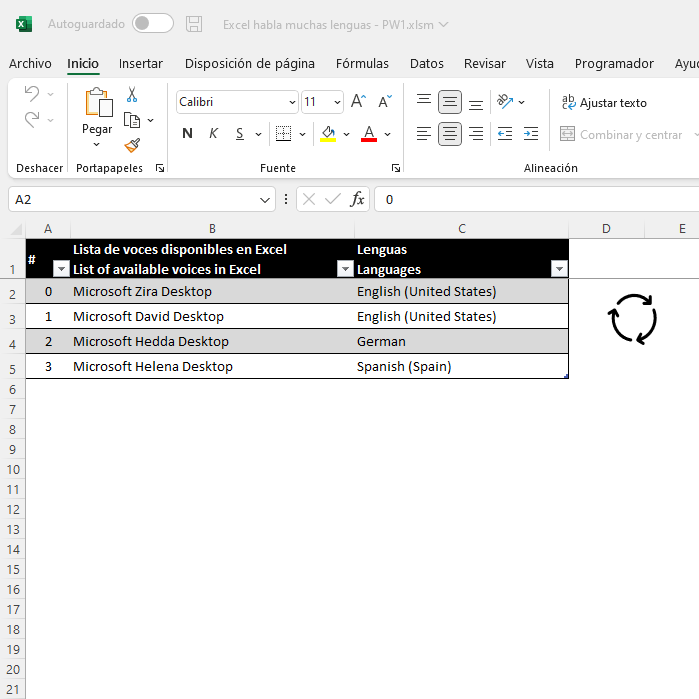Open the Portapapeles dialog launcher

click(160, 168)
